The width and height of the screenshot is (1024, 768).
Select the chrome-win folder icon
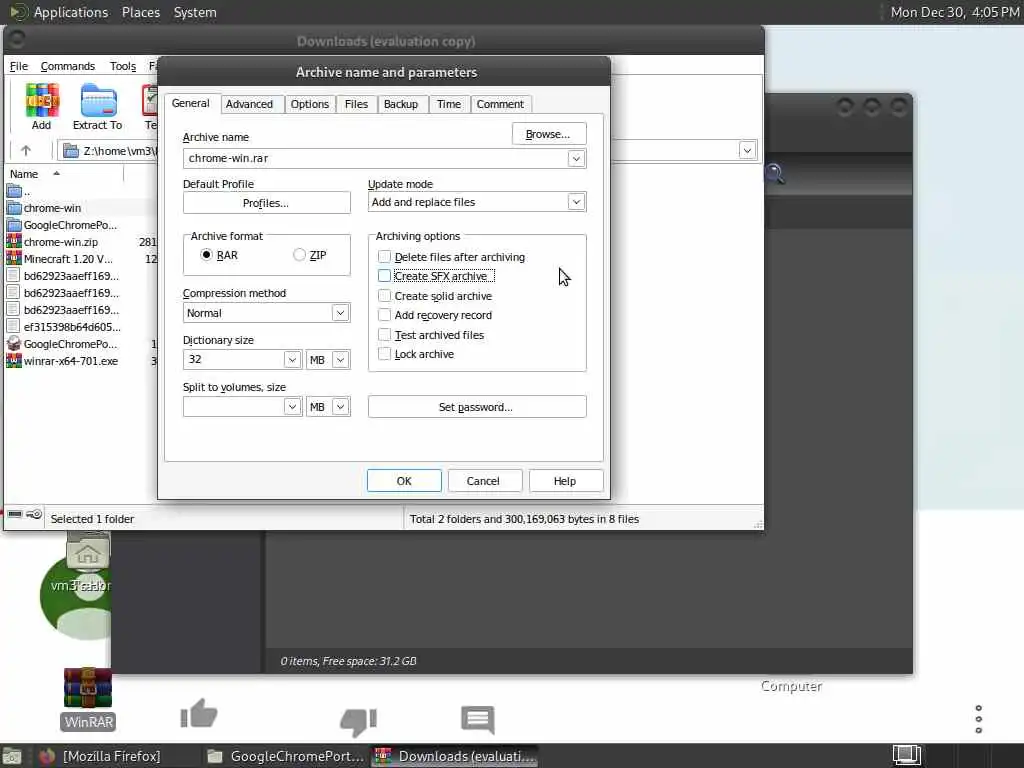click(14, 208)
